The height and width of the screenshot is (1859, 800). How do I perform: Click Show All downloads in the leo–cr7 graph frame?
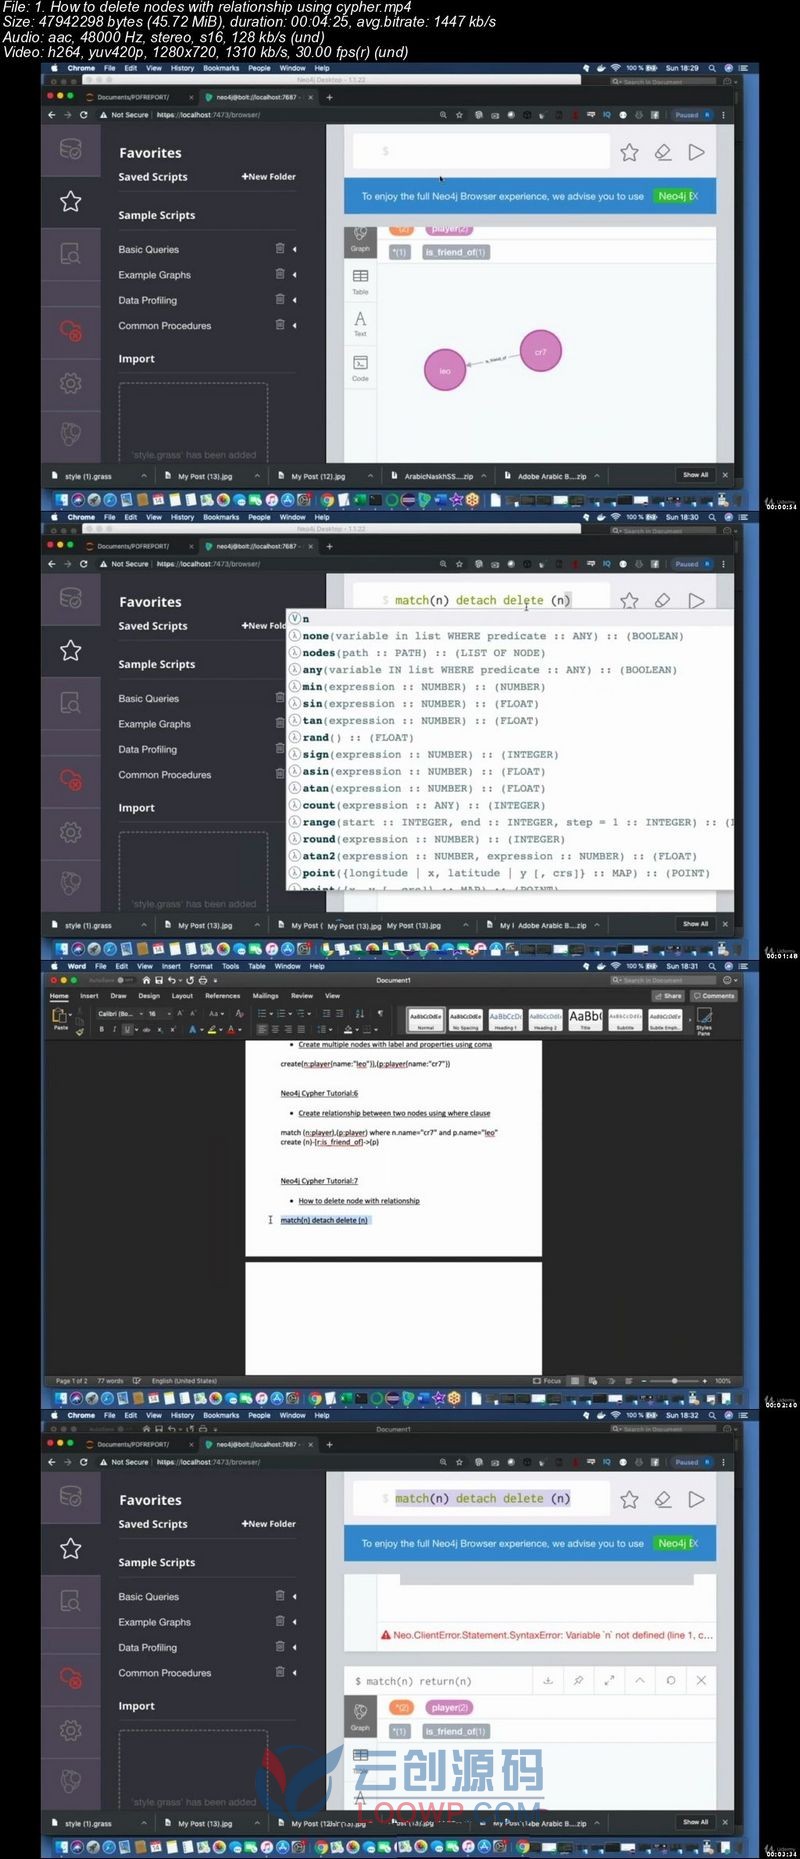[695, 475]
